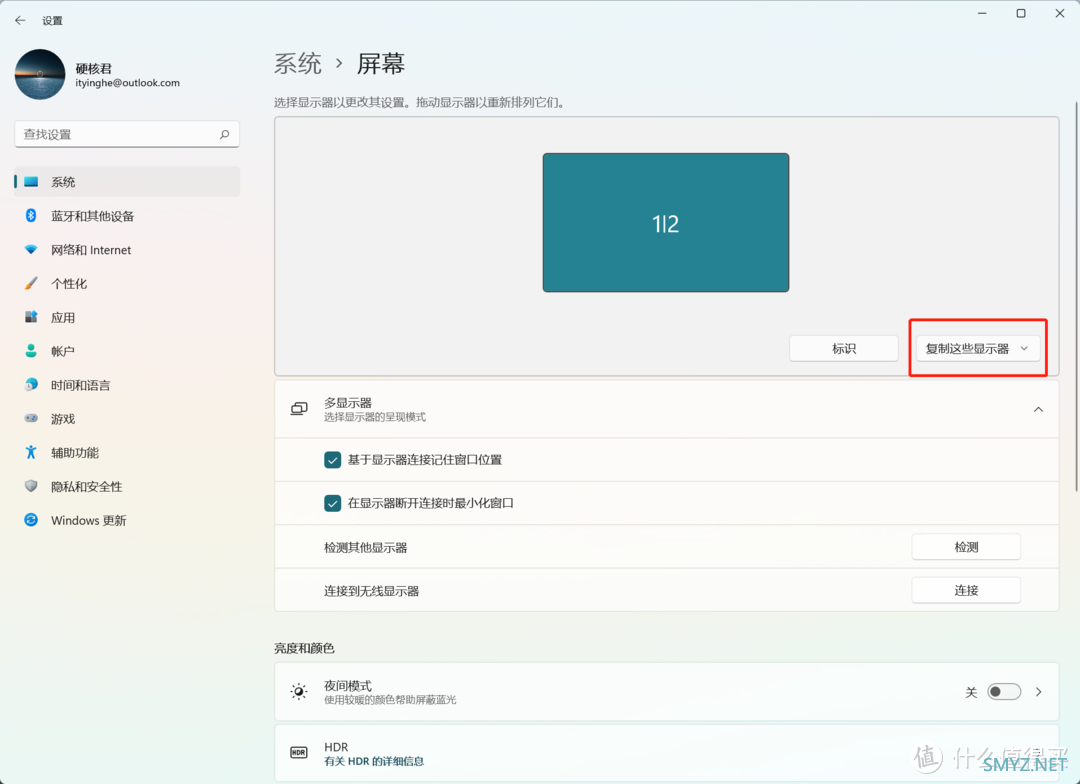
Task: Click the 连接到无线显示器 label
Action: point(371,591)
